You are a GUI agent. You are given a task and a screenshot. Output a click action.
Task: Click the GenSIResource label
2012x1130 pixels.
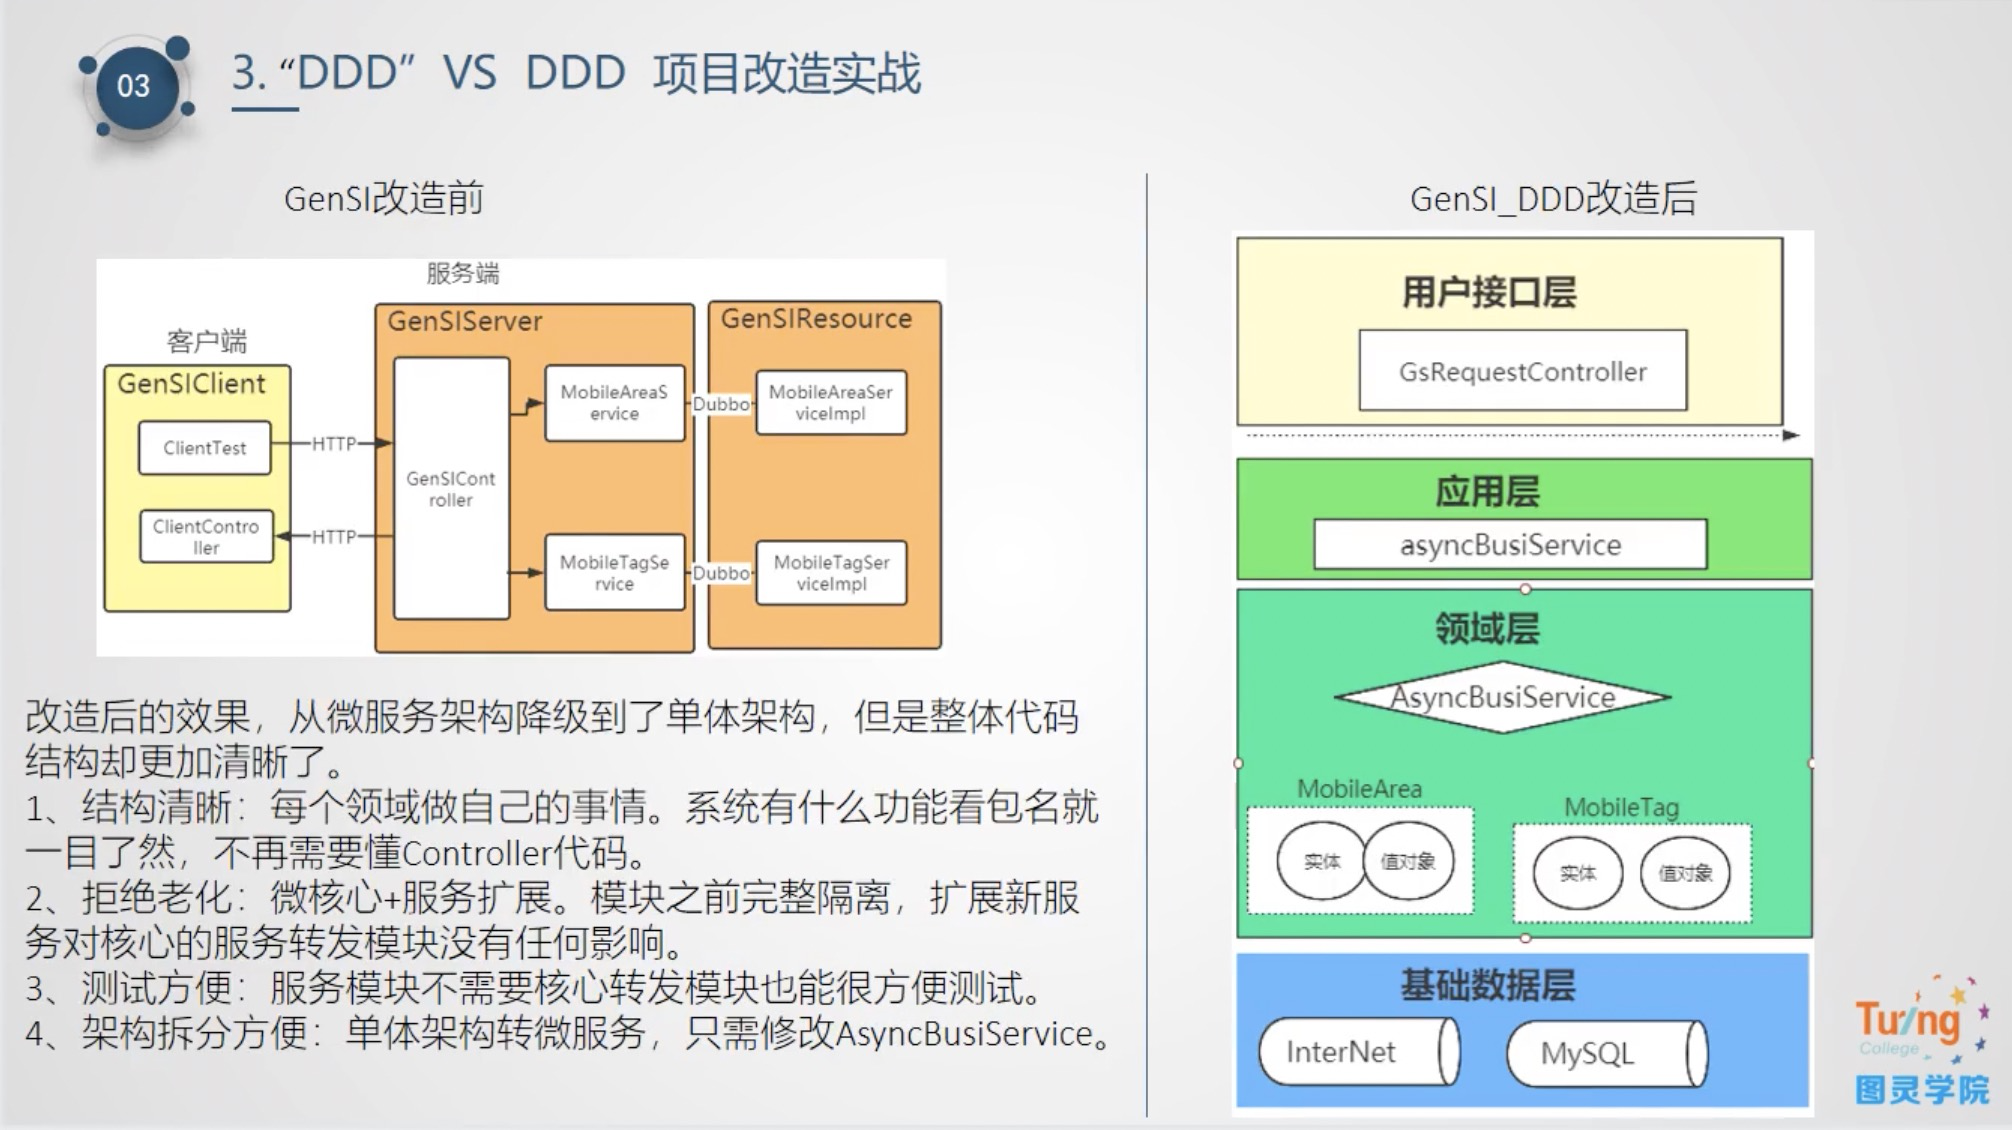816,319
